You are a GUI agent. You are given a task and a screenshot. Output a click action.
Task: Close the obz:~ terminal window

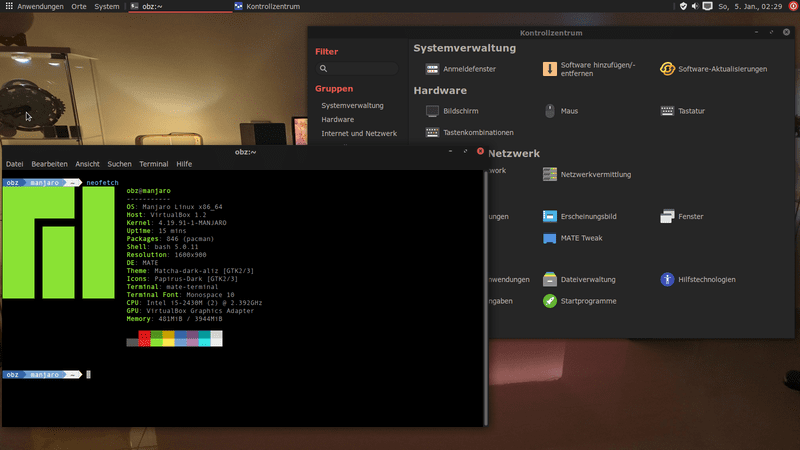click(480, 151)
